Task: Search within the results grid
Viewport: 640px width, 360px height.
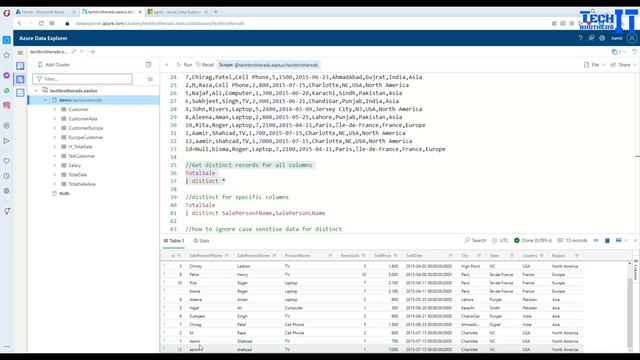Action: [x=475, y=240]
